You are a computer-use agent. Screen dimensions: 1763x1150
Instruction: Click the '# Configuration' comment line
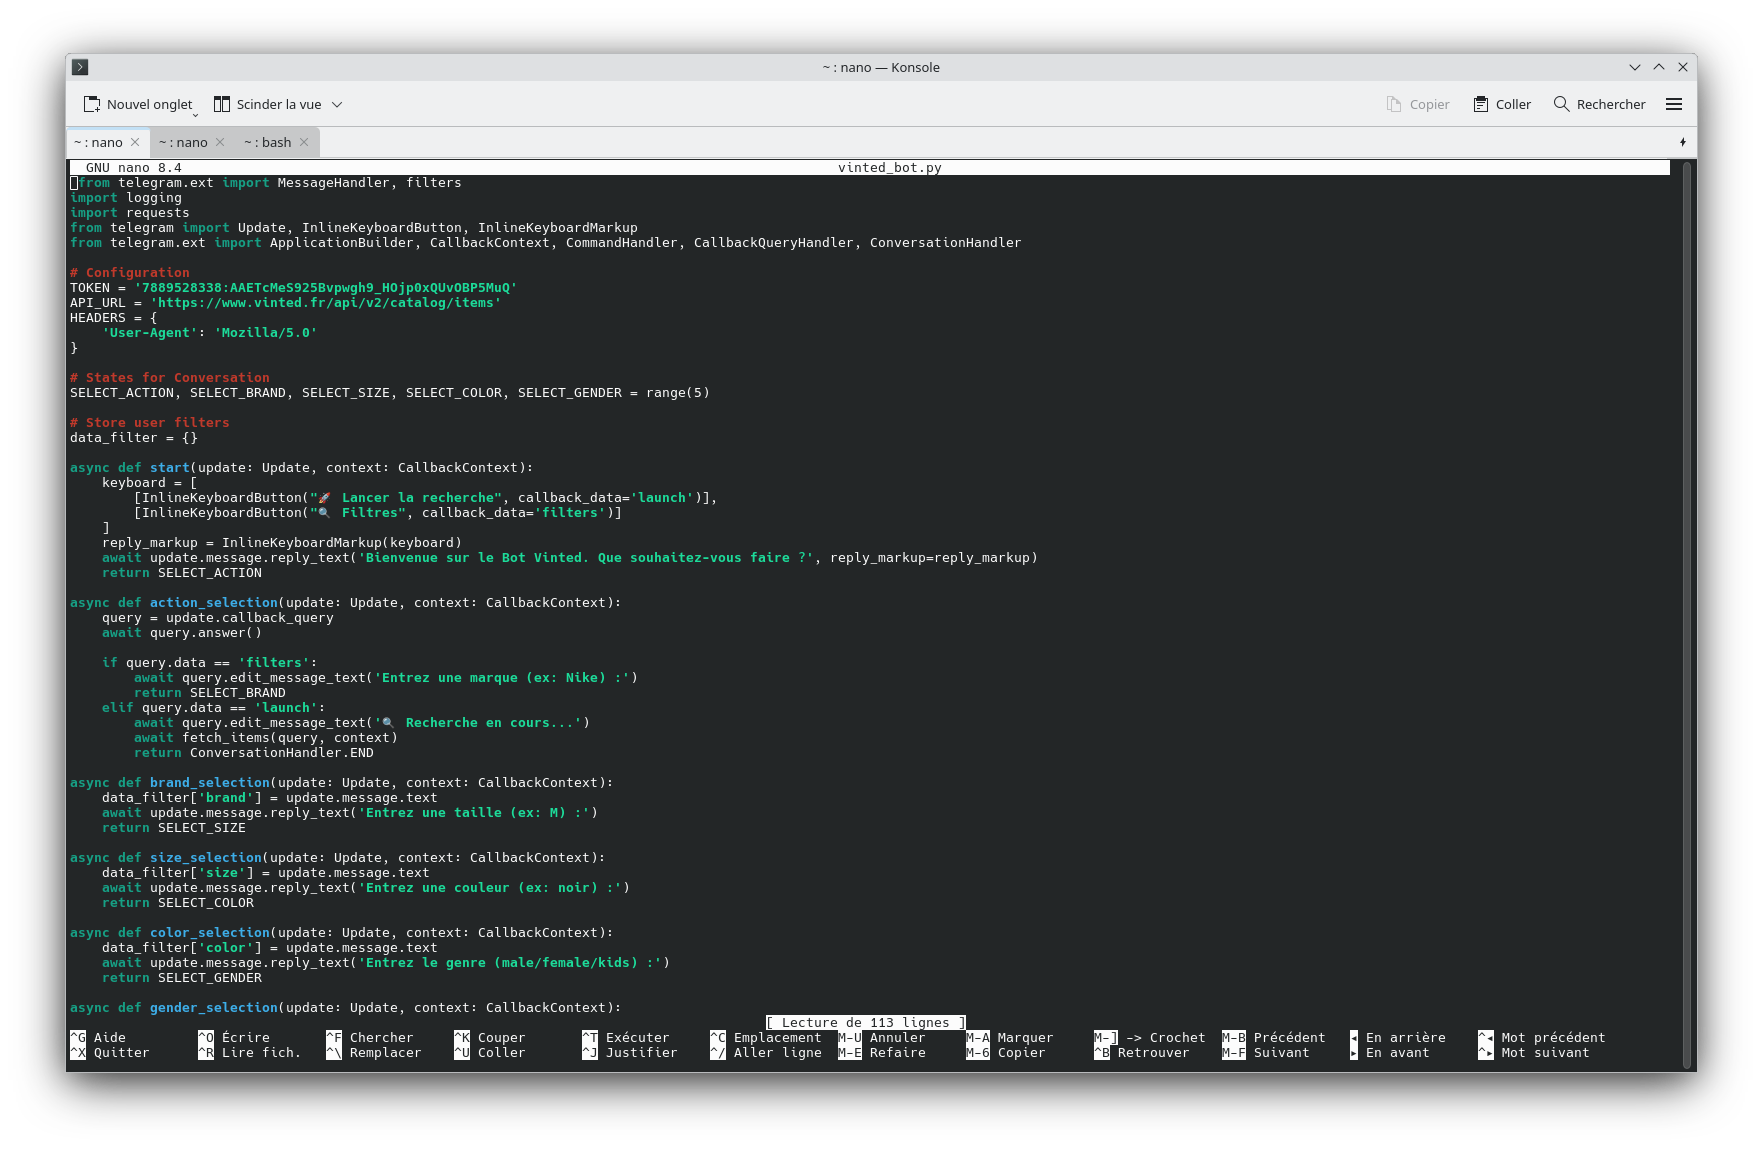point(130,273)
